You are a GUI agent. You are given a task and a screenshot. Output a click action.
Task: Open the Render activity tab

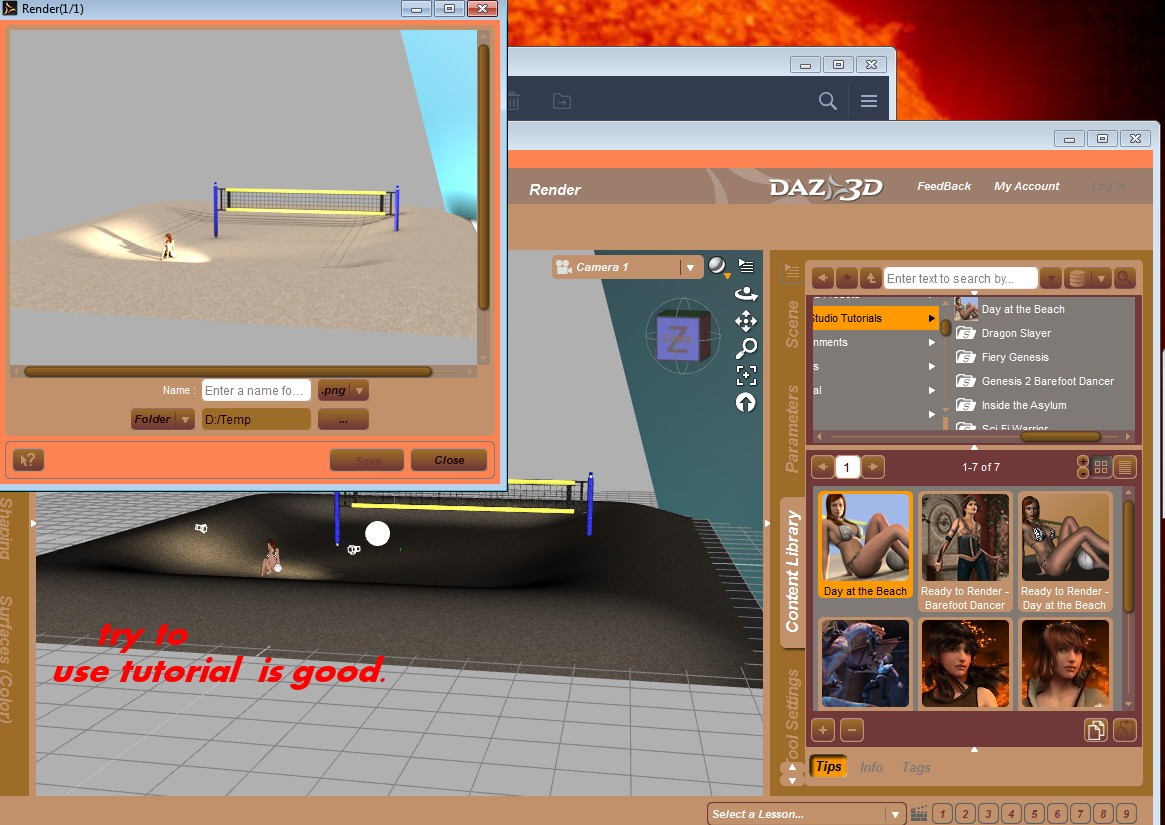tap(554, 190)
